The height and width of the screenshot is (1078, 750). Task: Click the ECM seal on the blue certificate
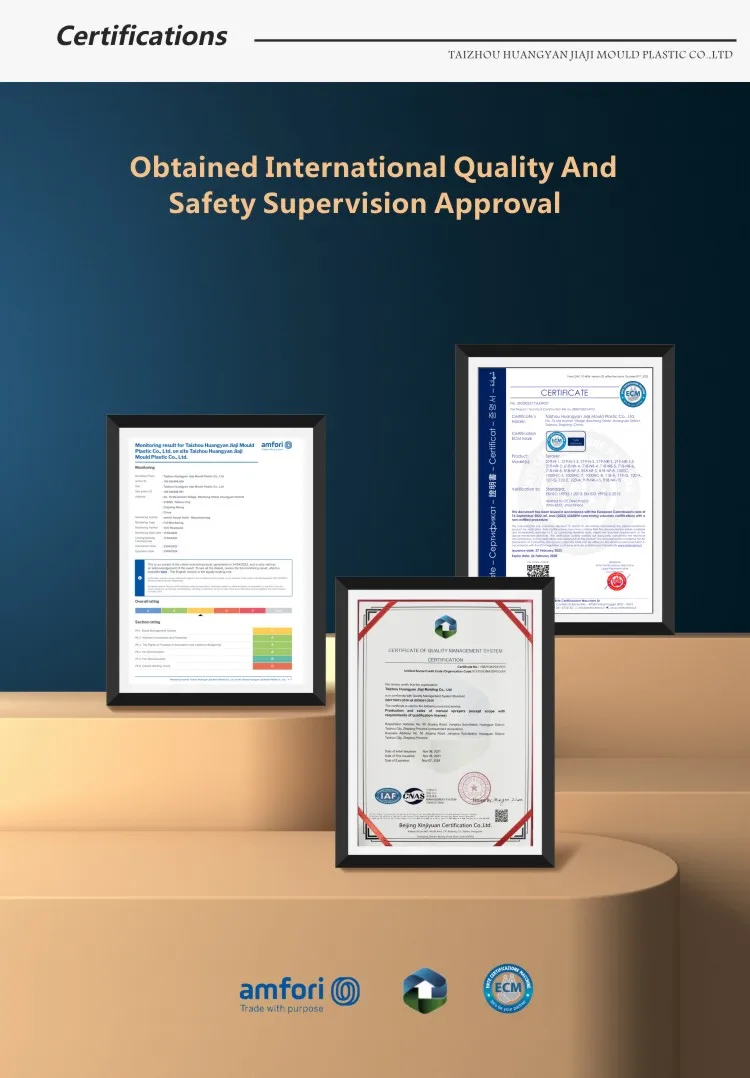632,394
